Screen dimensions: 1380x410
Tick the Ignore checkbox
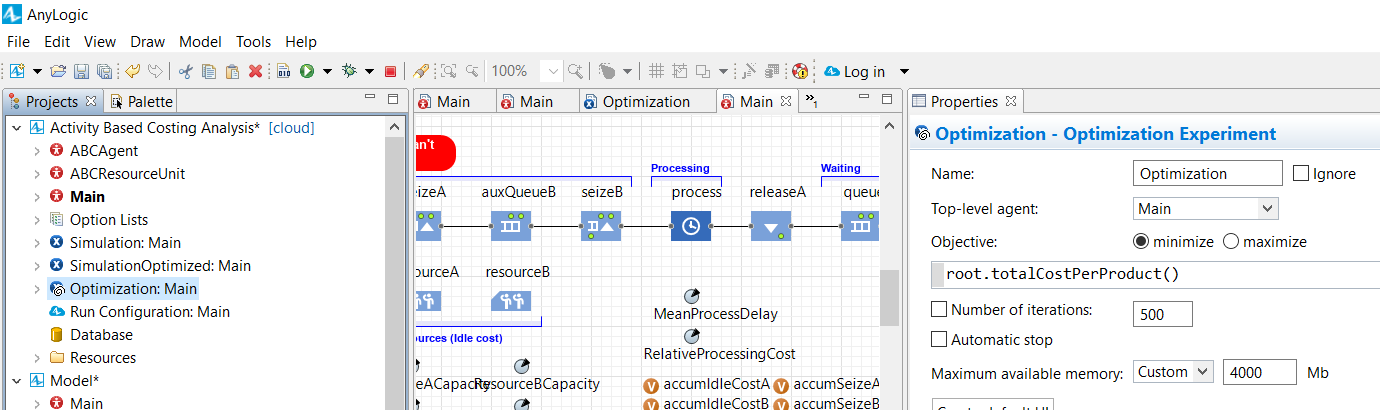(x=1301, y=173)
